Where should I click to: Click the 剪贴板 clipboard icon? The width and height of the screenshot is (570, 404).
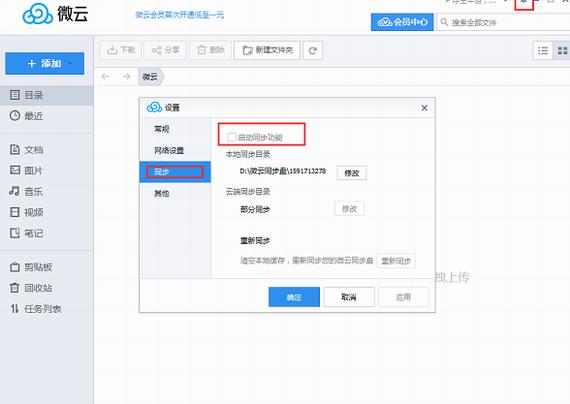(15, 267)
